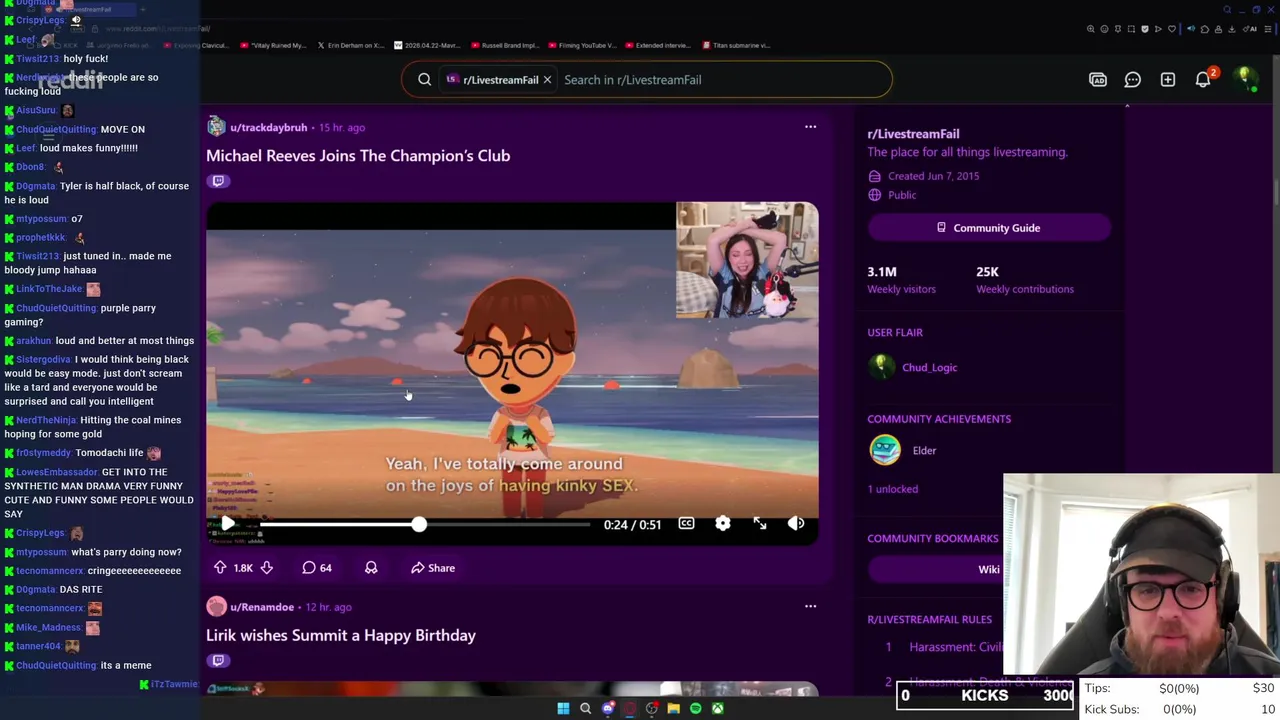Image resolution: width=1280 pixels, height=720 pixels.
Task: Focus the 'Search in r/LivestreamFail' input field
Action: click(x=720, y=80)
